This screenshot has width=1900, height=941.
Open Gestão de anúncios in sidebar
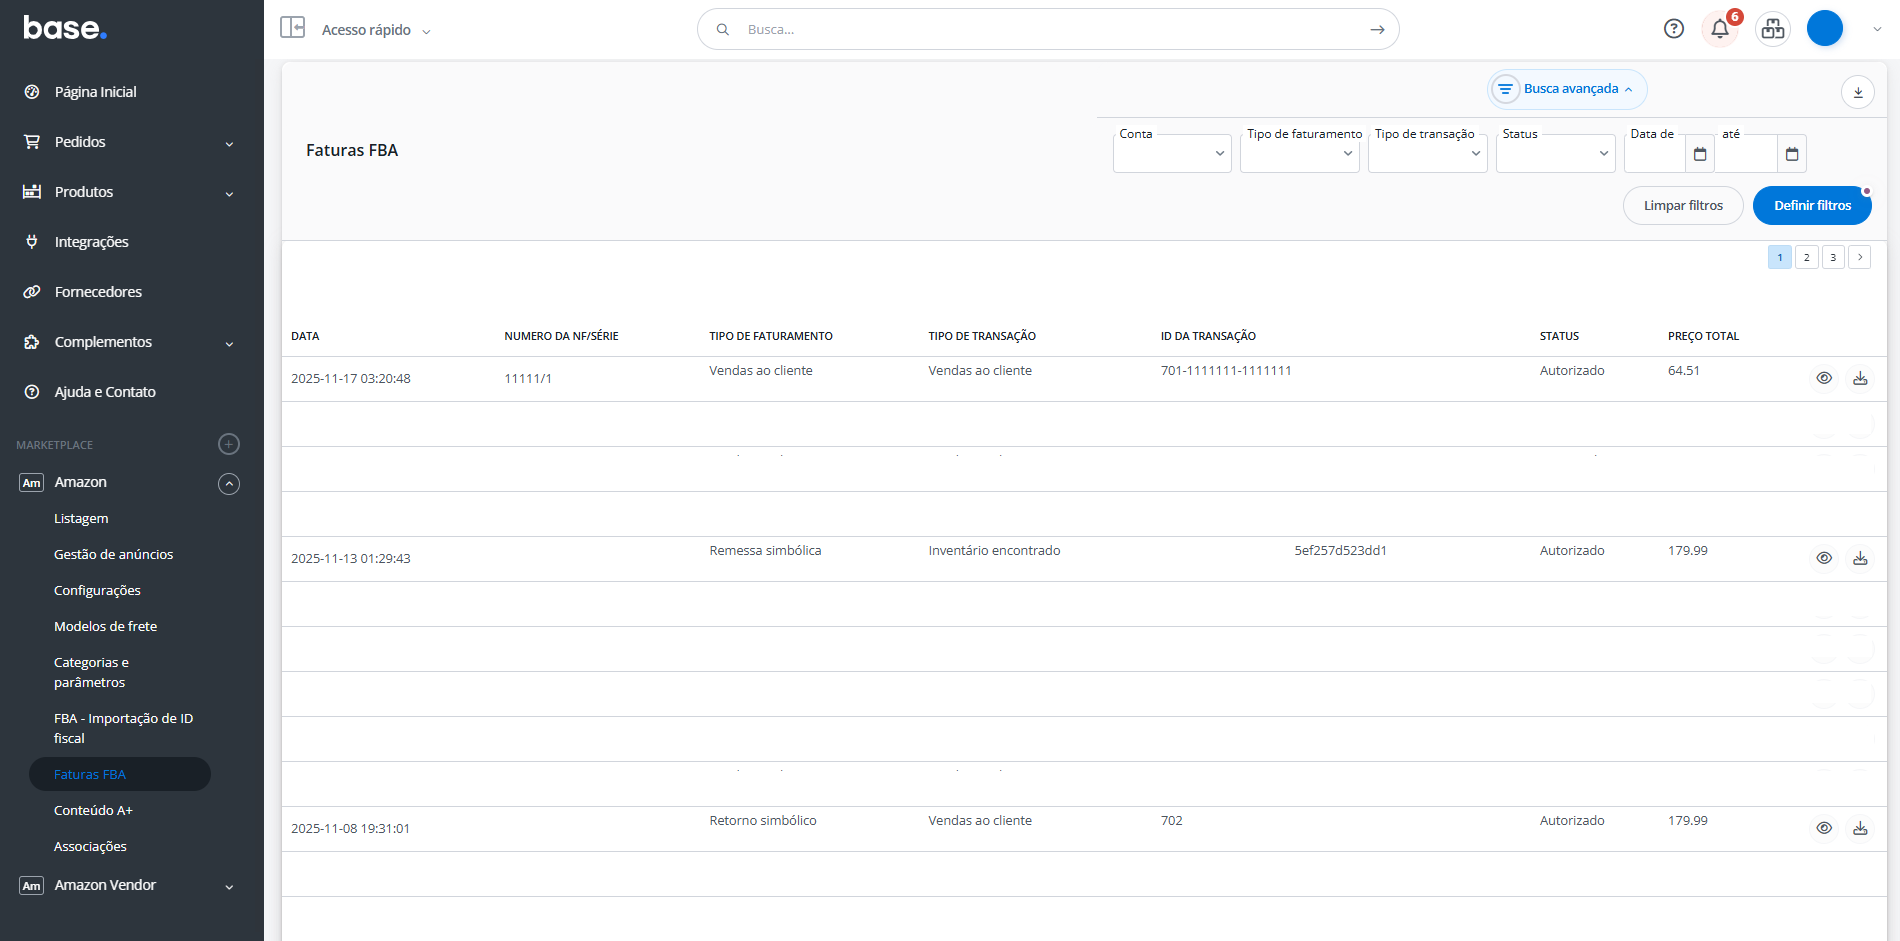[x=113, y=554]
